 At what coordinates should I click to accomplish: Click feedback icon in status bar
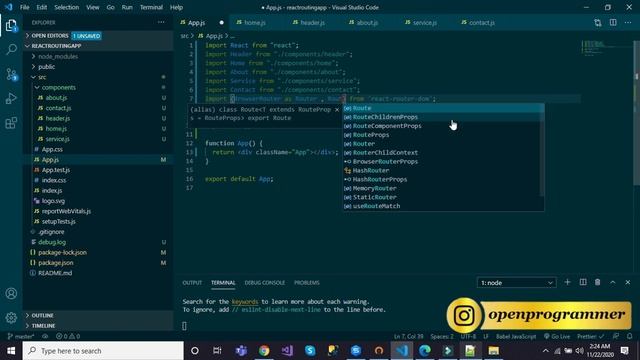click(x=616, y=336)
